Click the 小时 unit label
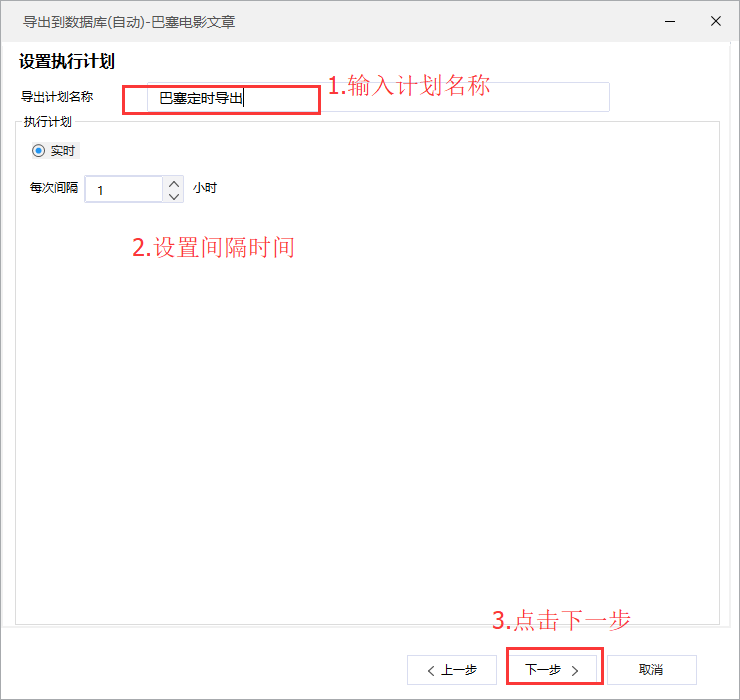The height and width of the screenshot is (700, 740). point(204,187)
